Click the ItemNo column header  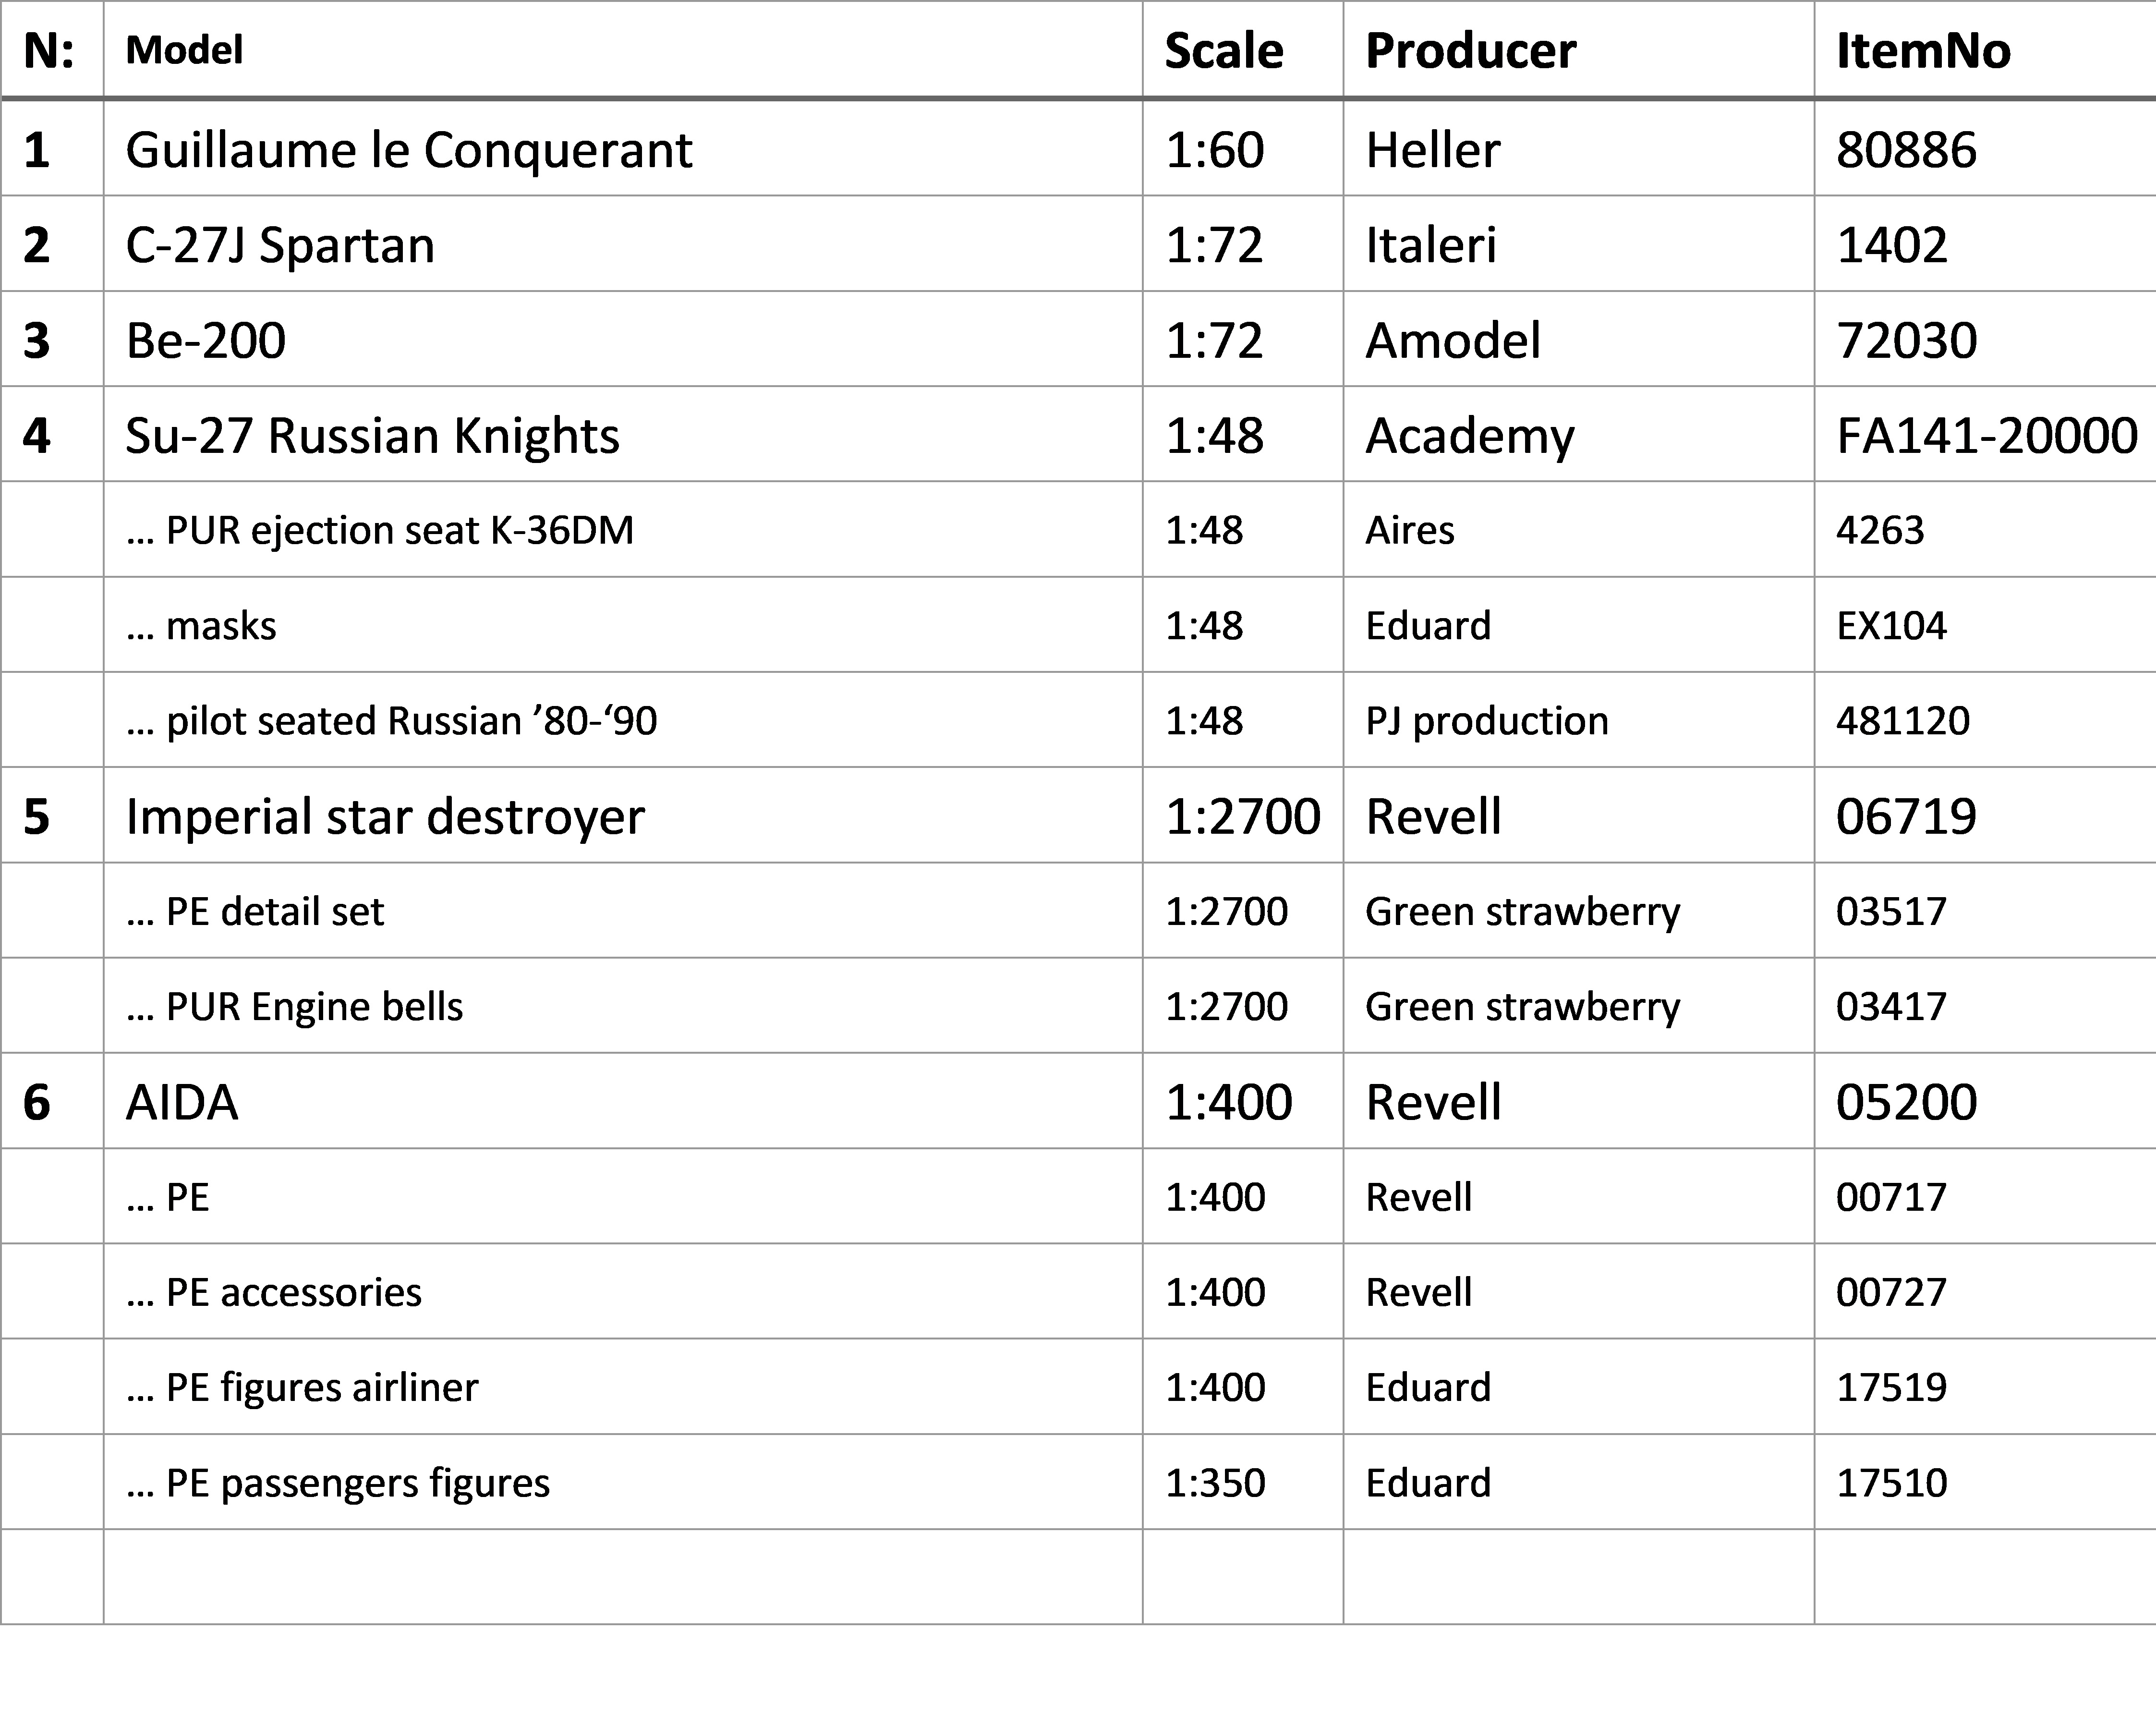[x=1985, y=50]
